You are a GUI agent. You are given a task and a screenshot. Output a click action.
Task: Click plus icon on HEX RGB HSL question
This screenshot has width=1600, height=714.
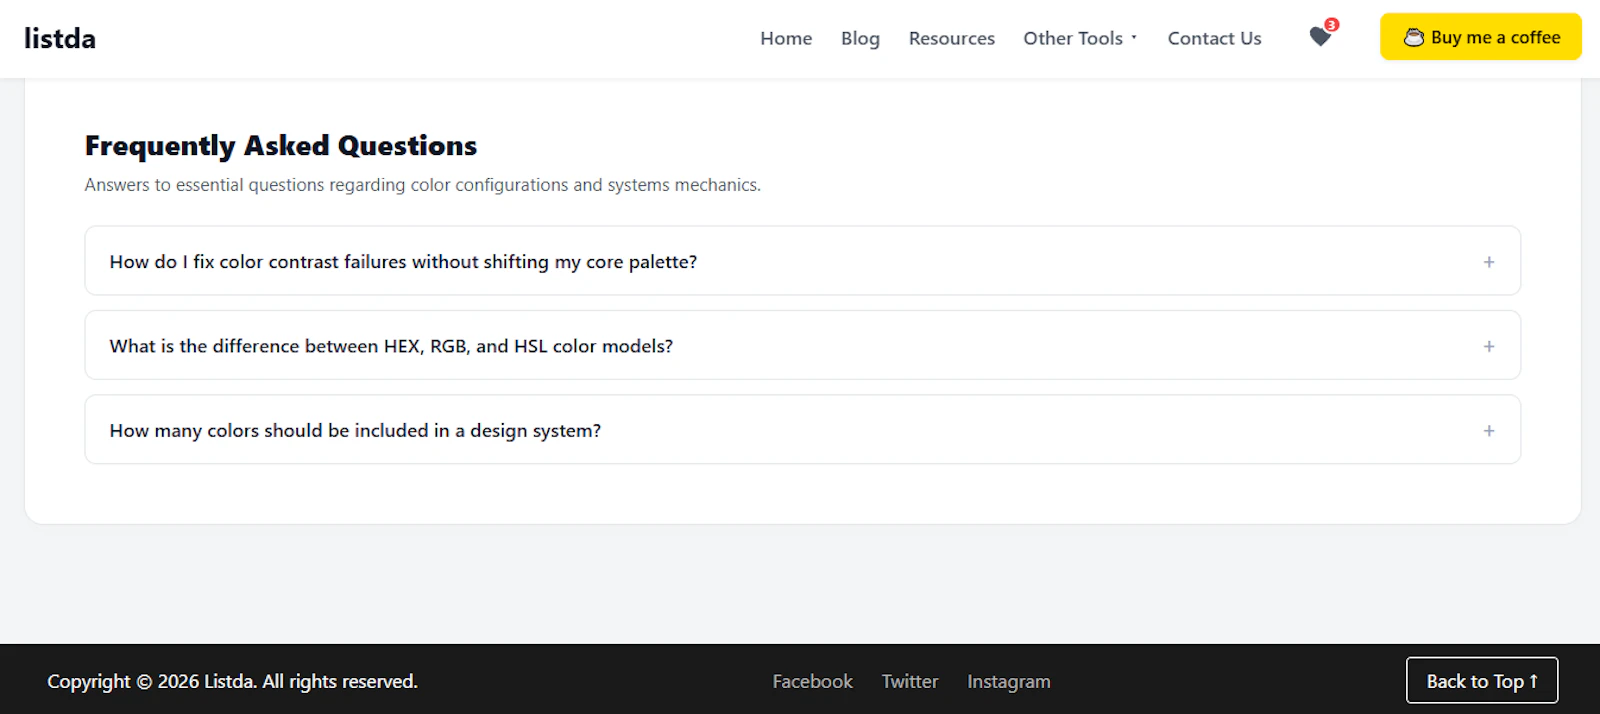point(1489,346)
